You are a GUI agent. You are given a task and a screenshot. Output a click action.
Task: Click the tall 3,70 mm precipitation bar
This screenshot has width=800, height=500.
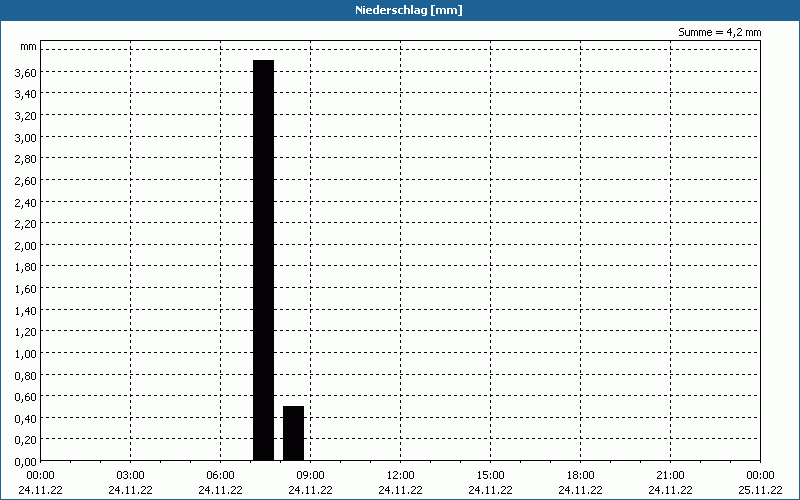263,260
